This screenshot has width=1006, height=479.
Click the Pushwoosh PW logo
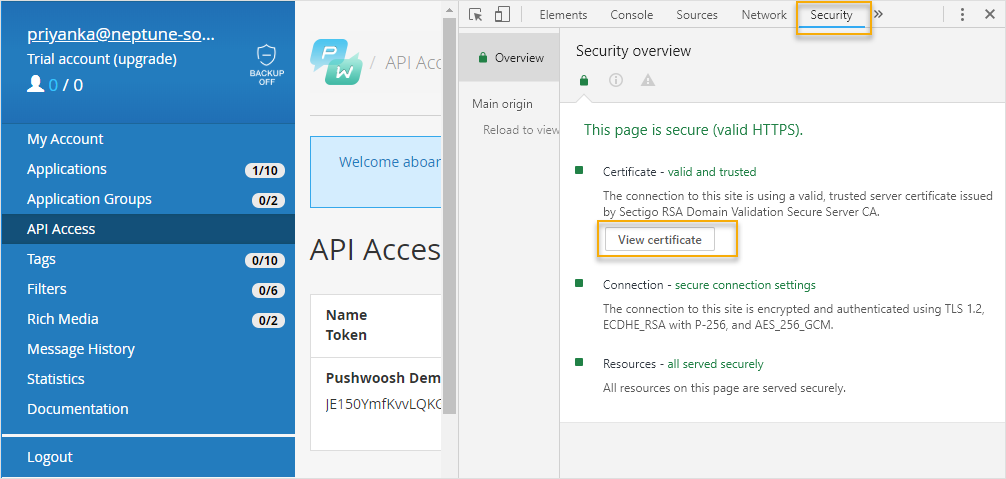click(x=337, y=62)
